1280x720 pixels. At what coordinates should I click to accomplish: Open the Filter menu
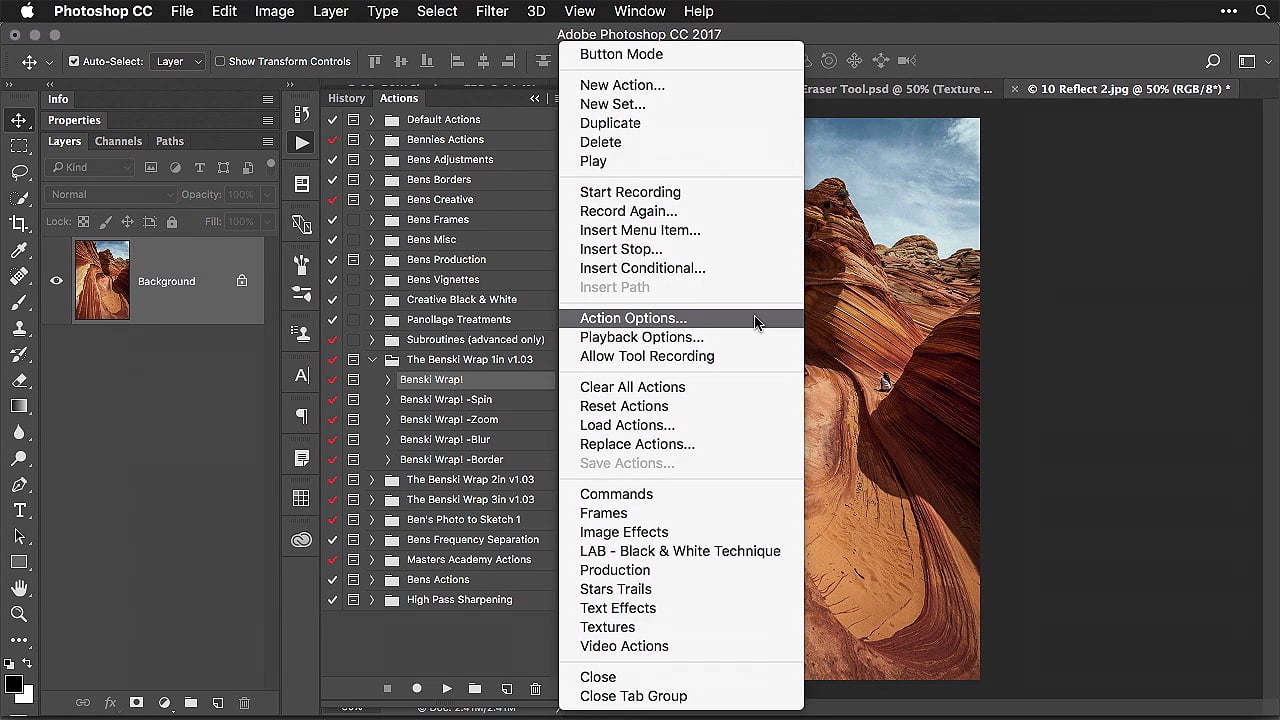pyautogui.click(x=491, y=11)
